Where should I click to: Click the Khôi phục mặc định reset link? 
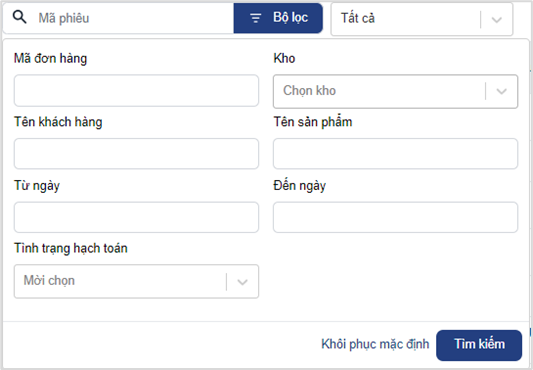pyautogui.click(x=375, y=344)
